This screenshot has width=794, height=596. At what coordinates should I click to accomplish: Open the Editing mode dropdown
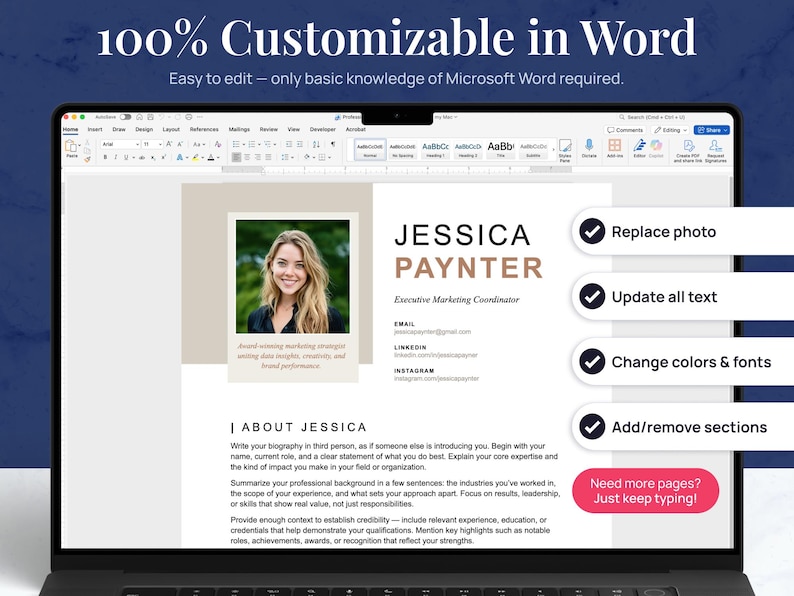671,130
